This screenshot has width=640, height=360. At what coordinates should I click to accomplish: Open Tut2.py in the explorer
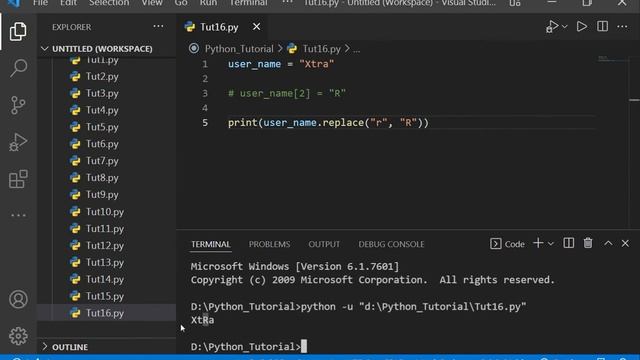coord(102,76)
